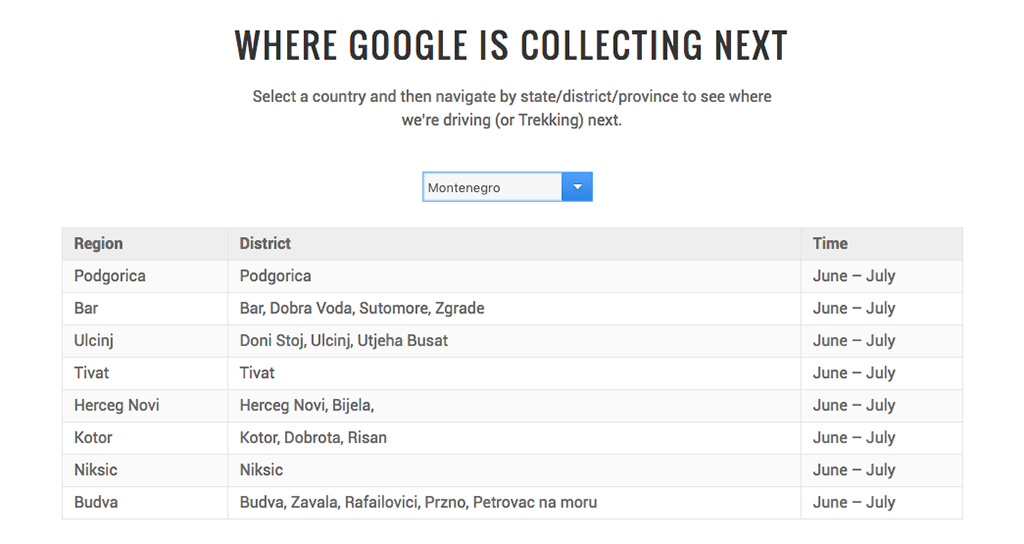The width and height of the screenshot is (1024, 544).
Task: Select the Tivat region cell
Action: [145, 373]
